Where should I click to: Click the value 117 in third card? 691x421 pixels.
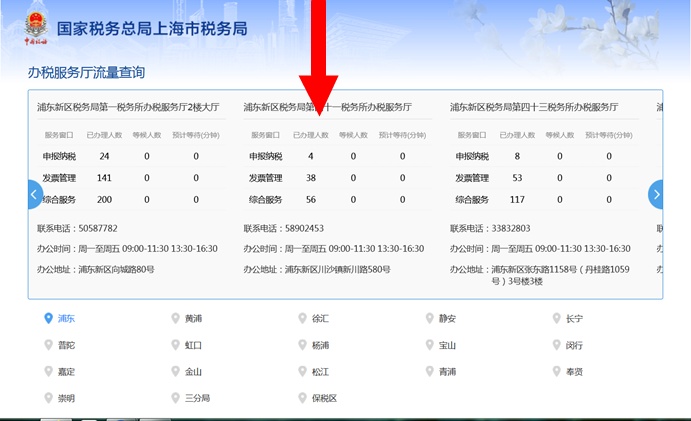click(517, 199)
